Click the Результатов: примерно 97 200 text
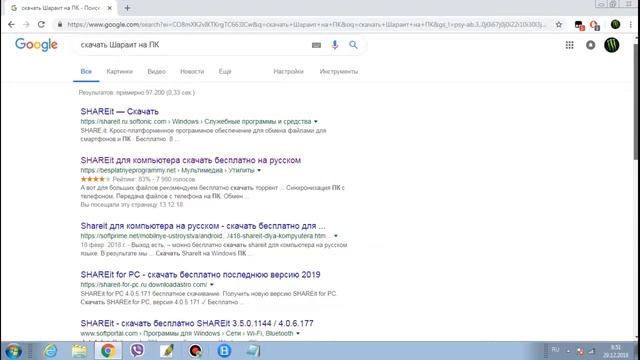The height and width of the screenshot is (360, 640). click(x=137, y=93)
